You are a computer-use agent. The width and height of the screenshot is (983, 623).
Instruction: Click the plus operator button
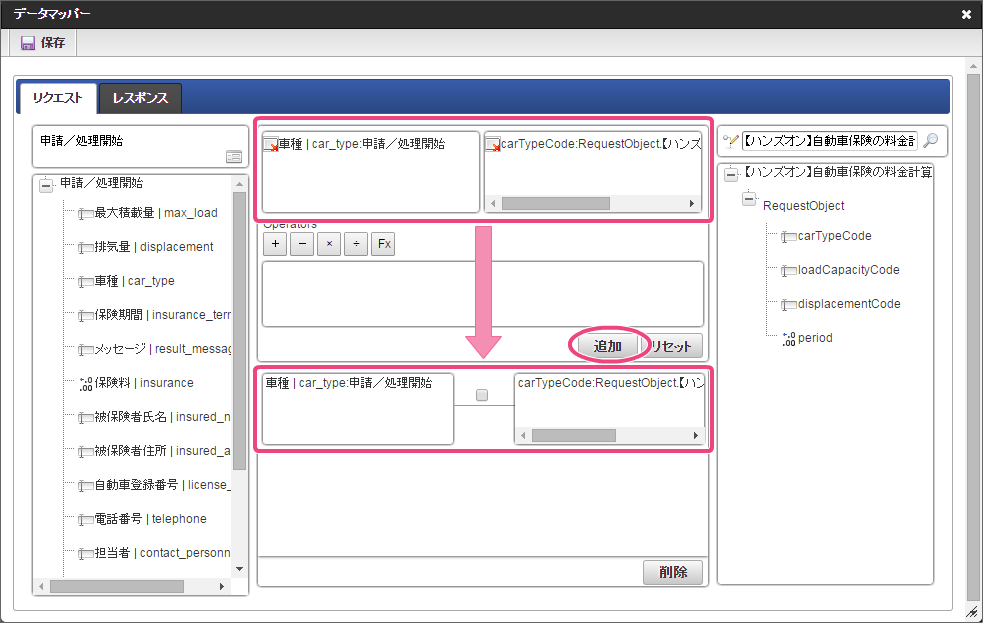tap(275, 244)
